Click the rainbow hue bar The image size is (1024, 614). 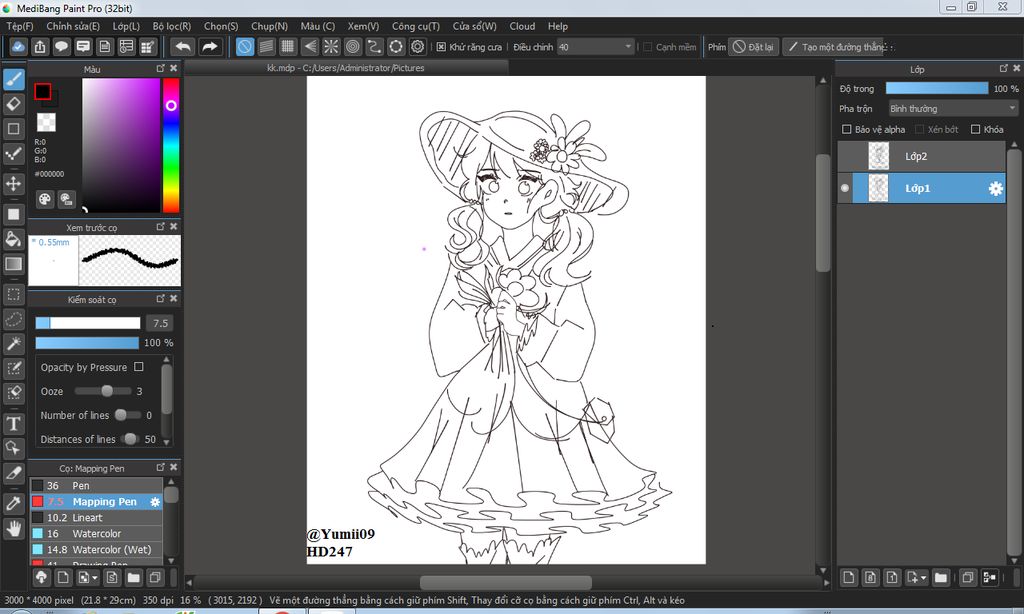tap(171, 145)
